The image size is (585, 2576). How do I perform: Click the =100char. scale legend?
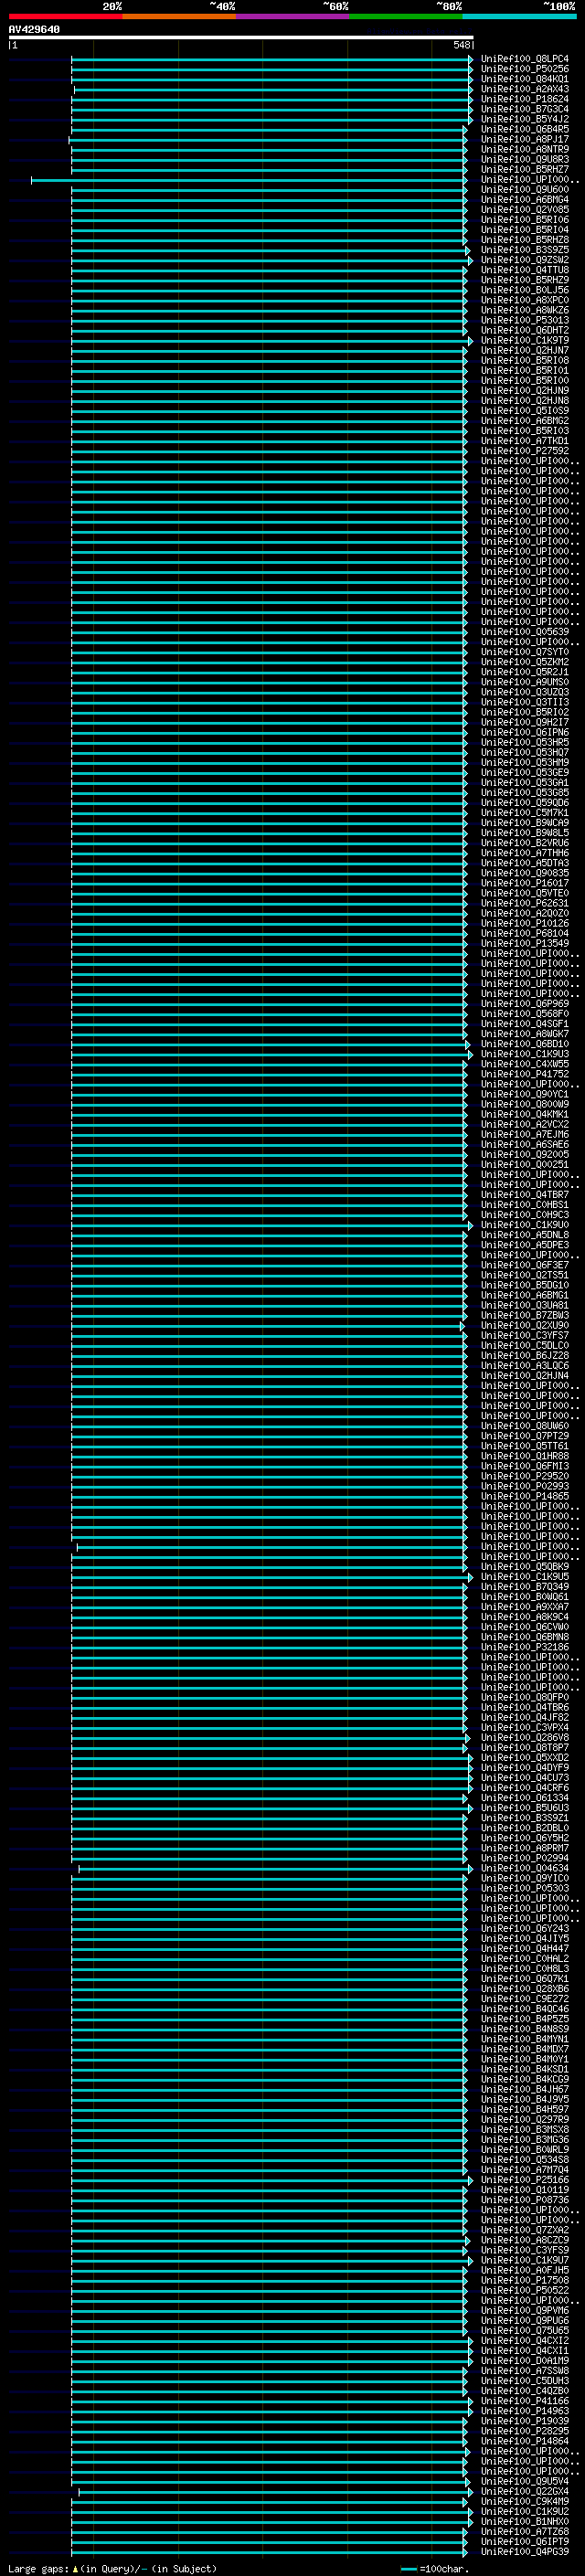[434, 2569]
